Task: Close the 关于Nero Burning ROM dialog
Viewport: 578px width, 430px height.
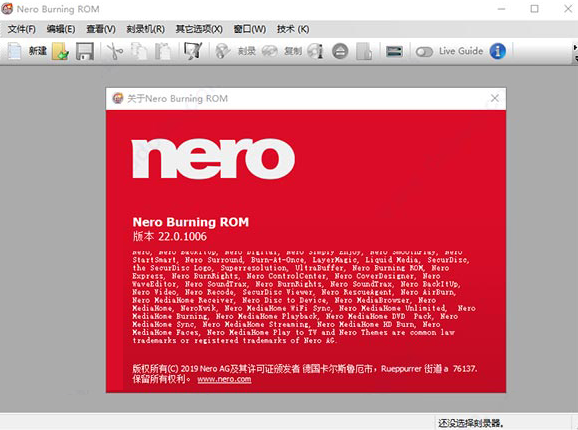Action: point(495,98)
